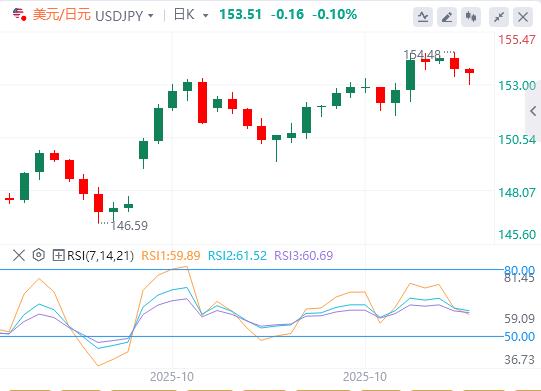Click the -0.10% percent change
This screenshot has height=391, width=541.
(x=334, y=14)
